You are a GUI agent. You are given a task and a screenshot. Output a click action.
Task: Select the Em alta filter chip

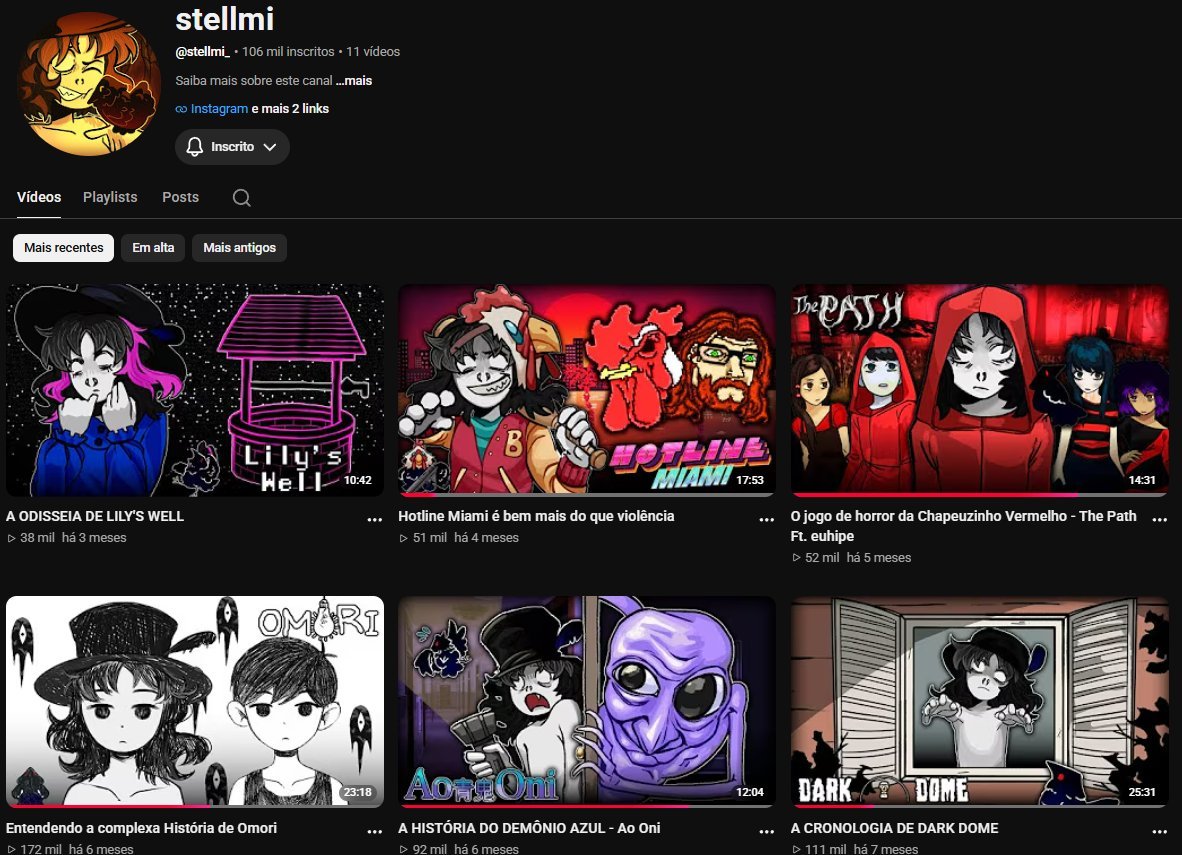(153, 247)
